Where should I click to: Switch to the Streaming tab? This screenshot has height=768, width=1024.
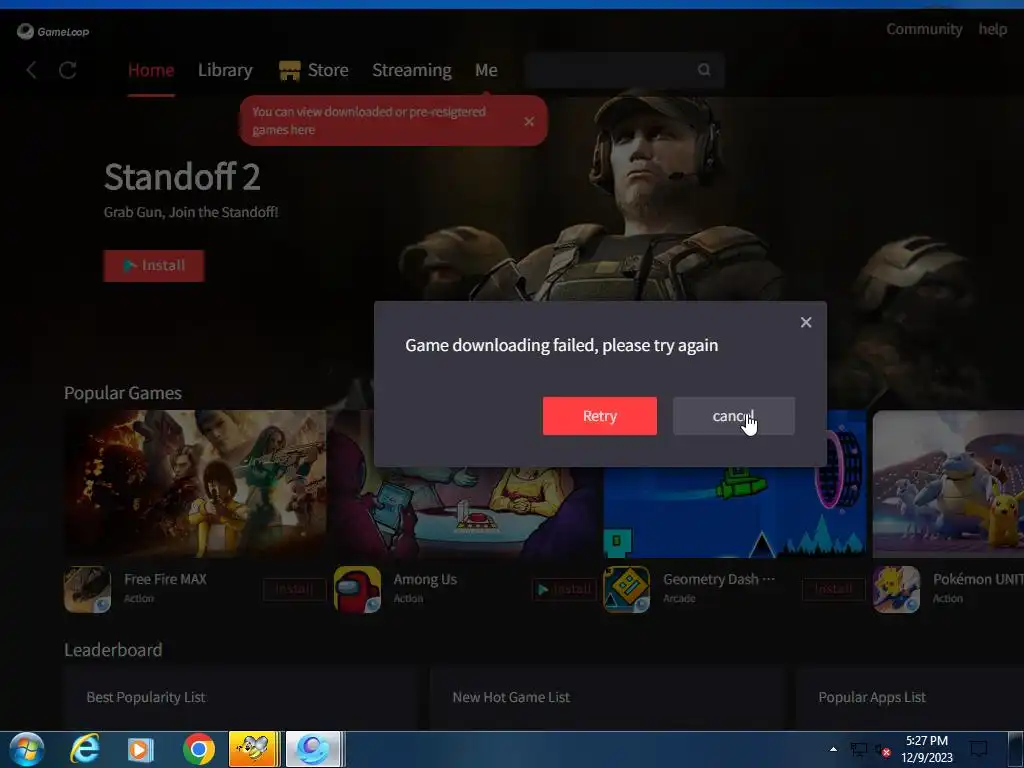coord(411,70)
